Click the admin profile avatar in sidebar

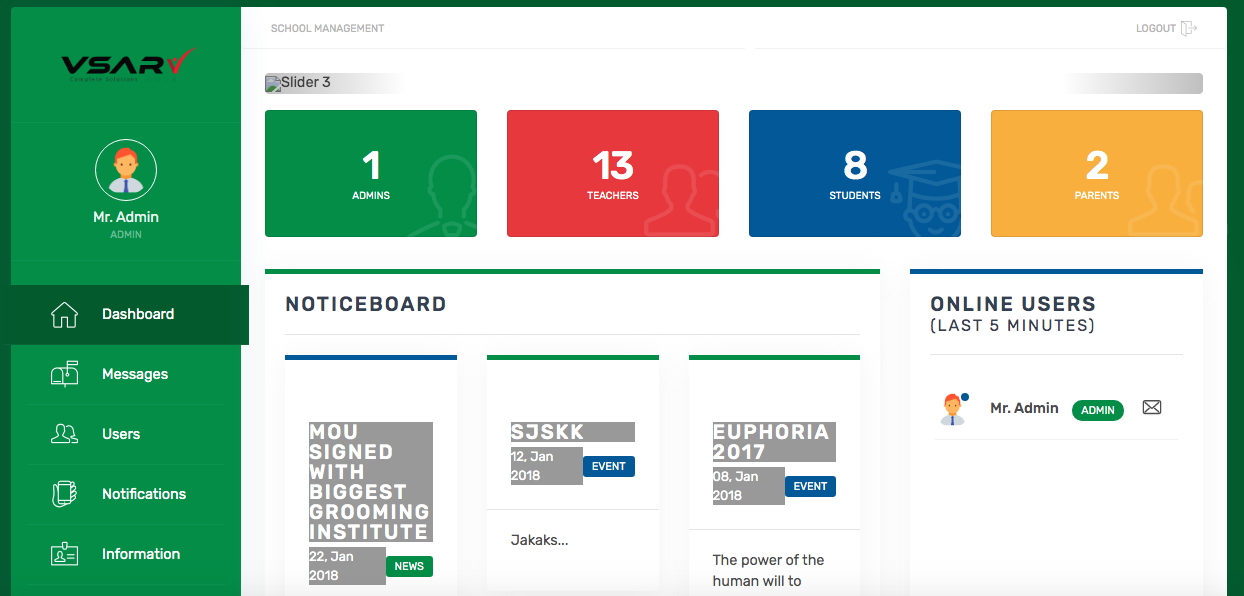[x=126, y=171]
